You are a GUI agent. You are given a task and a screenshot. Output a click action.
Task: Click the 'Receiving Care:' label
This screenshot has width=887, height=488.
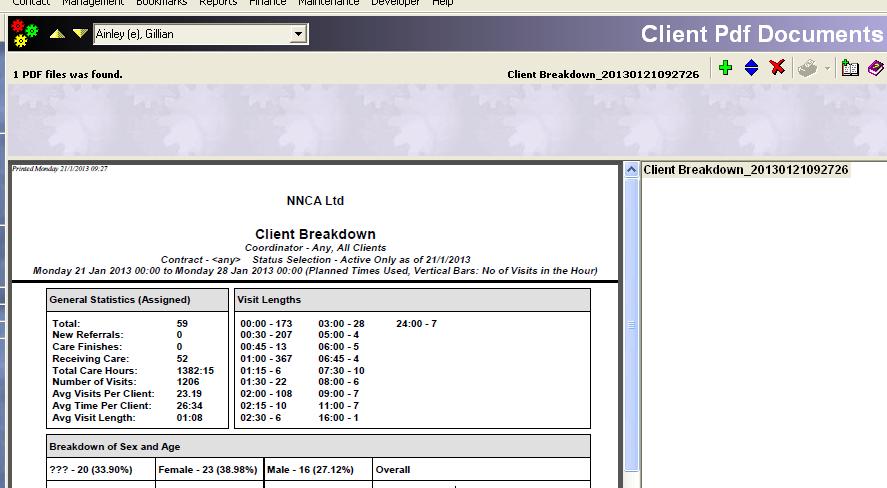pos(91,359)
